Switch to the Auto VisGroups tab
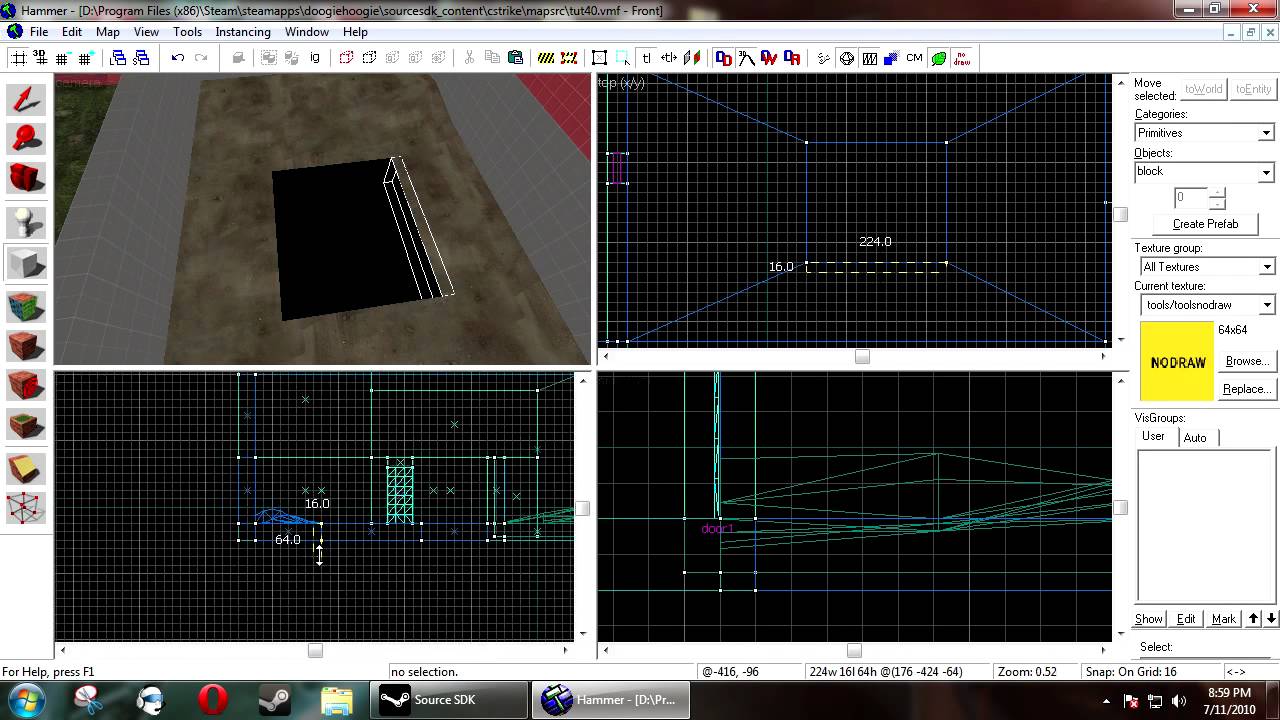This screenshot has width=1280, height=720. click(x=1195, y=437)
